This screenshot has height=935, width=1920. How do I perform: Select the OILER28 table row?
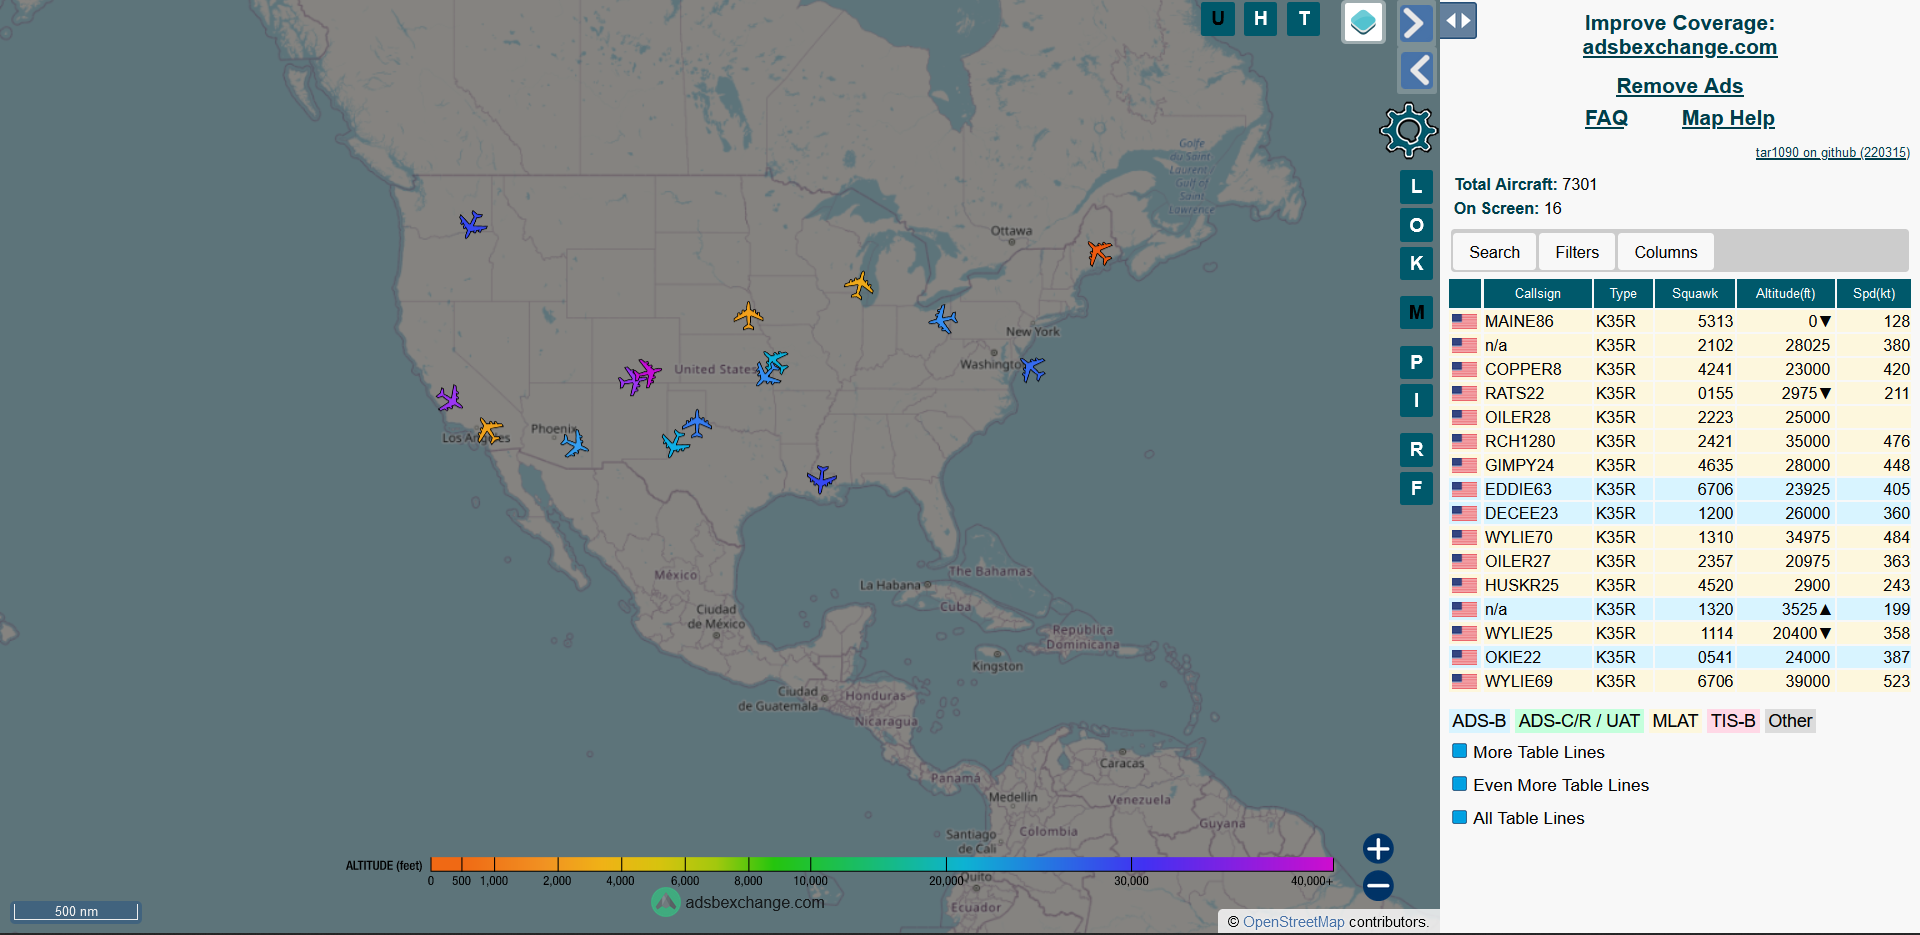[x=1680, y=417]
